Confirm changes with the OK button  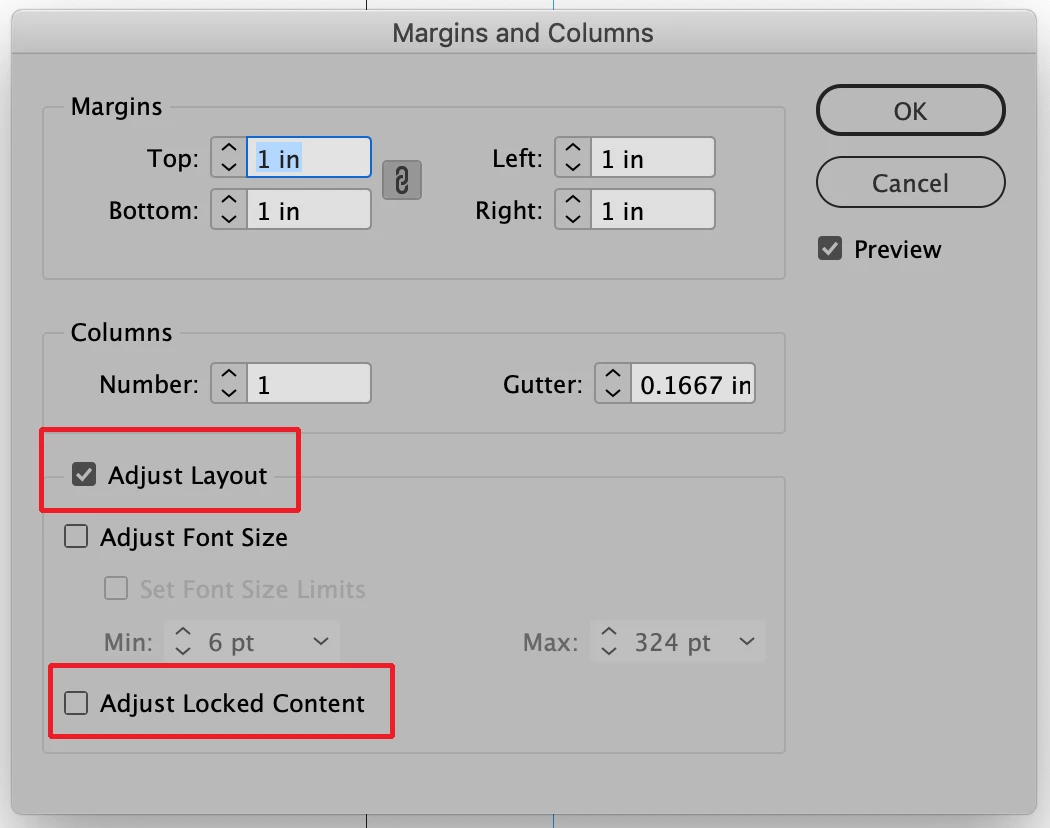(910, 111)
